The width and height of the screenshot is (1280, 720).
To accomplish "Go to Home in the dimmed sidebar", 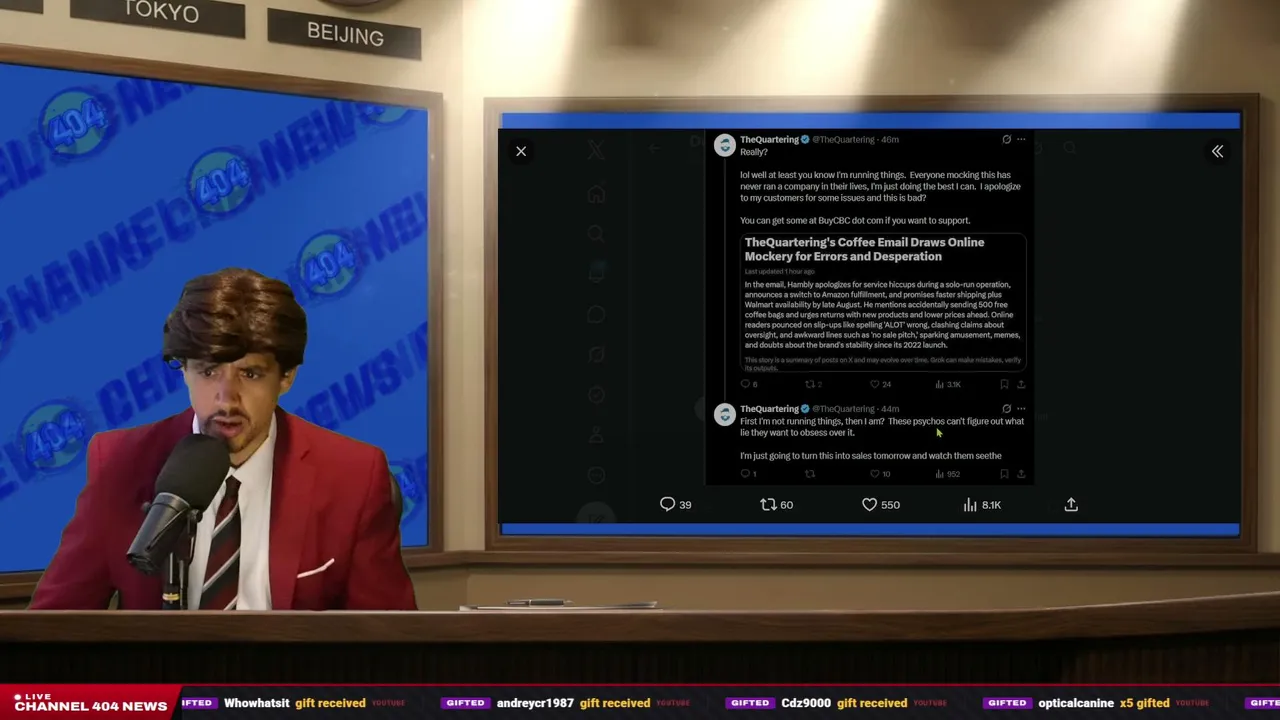I will click(x=596, y=194).
